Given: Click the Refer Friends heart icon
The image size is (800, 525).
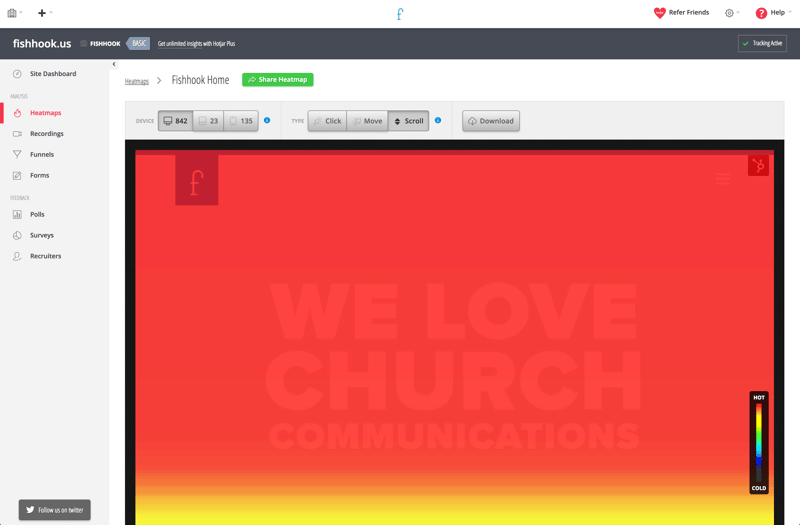Looking at the screenshot, I should (660, 13).
